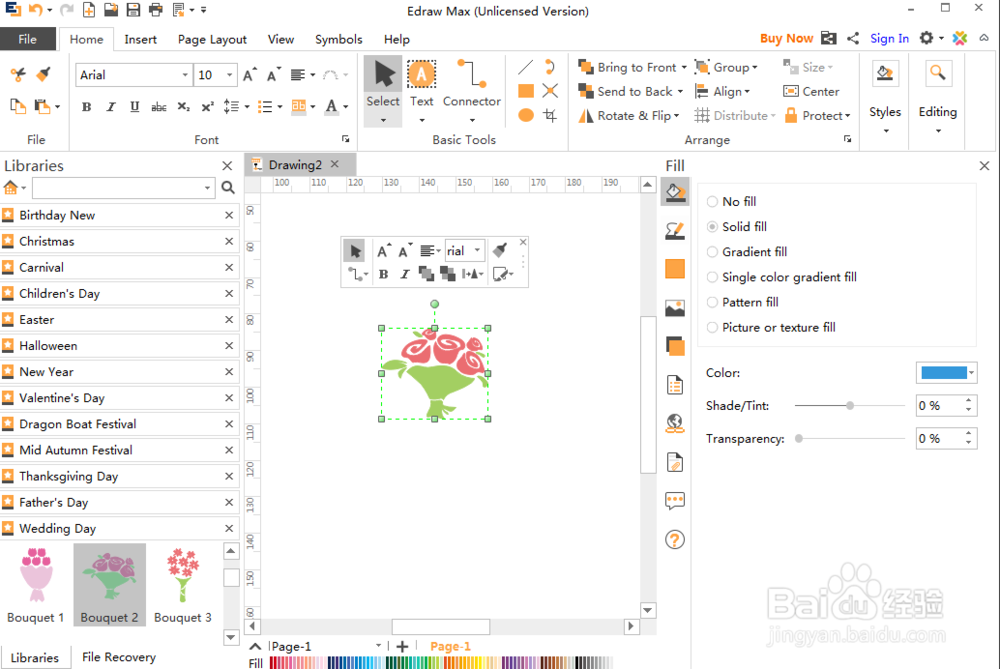Open the font size dropdown
This screenshot has height=669, width=1000.
pos(230,75)
